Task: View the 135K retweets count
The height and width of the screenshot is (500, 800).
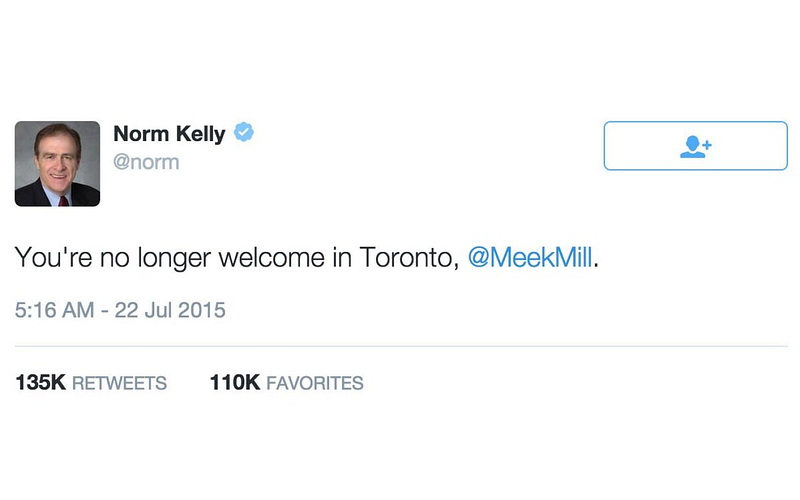Action: 40,383
